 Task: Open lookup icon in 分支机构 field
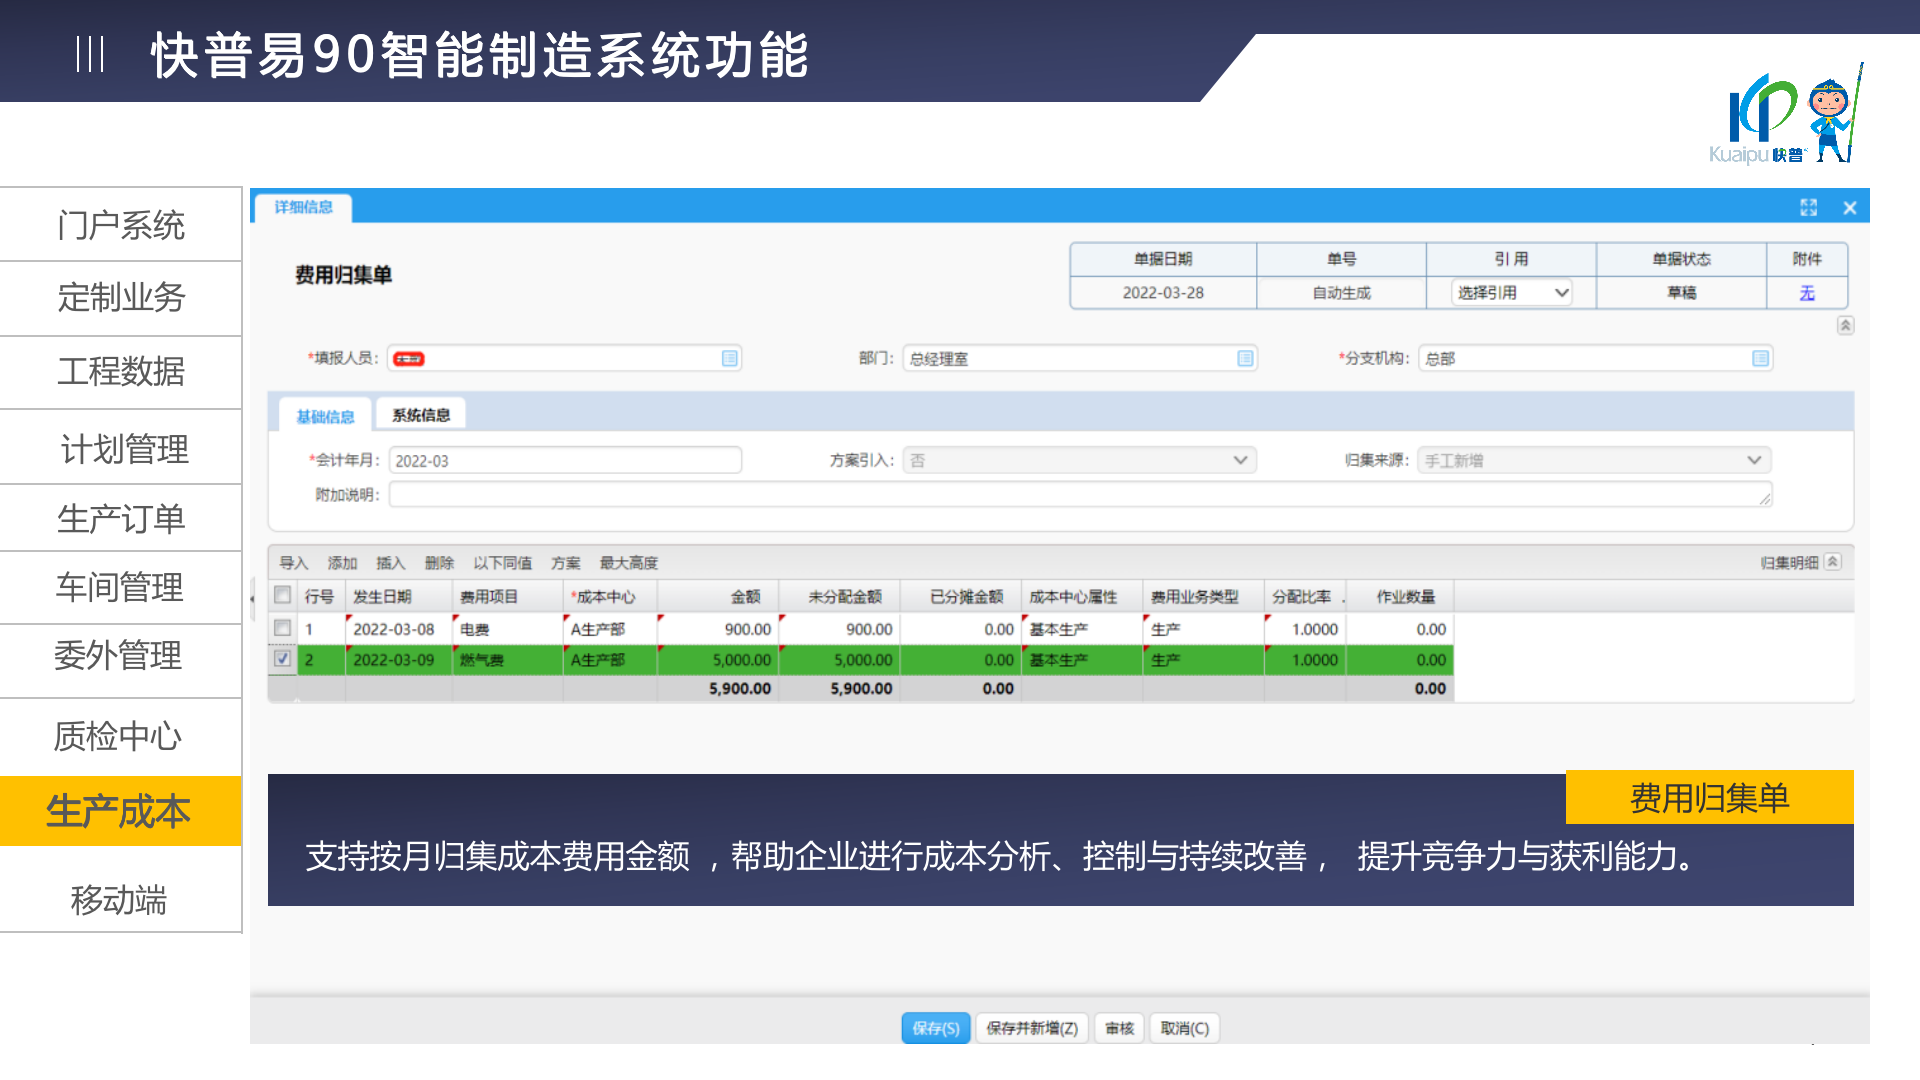(1760, 358)
